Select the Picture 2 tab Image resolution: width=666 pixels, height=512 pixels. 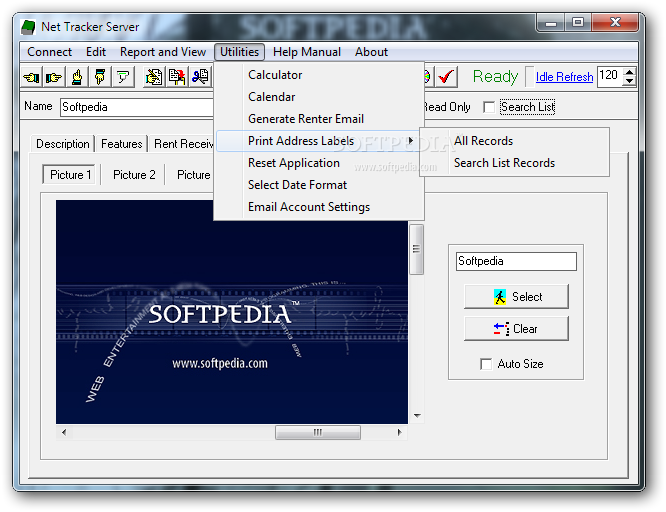click(134, 175)
